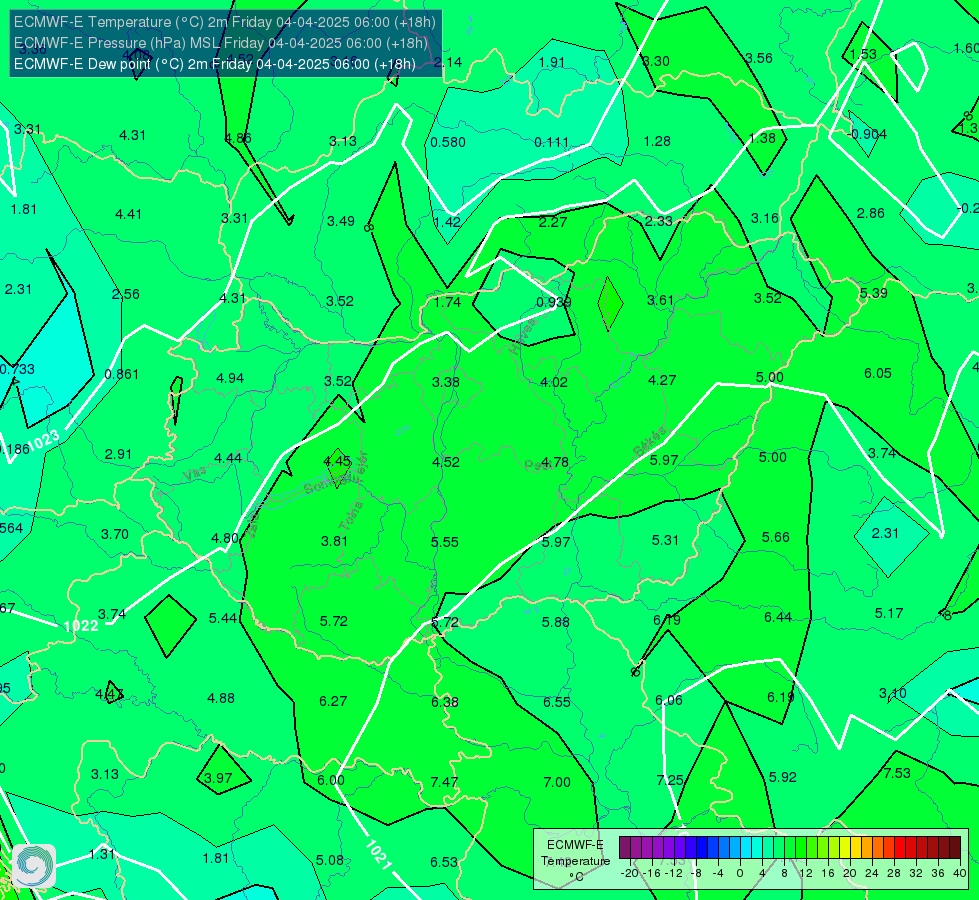
Task: Click the 5.08 dew point value
Action: [330, 860]
